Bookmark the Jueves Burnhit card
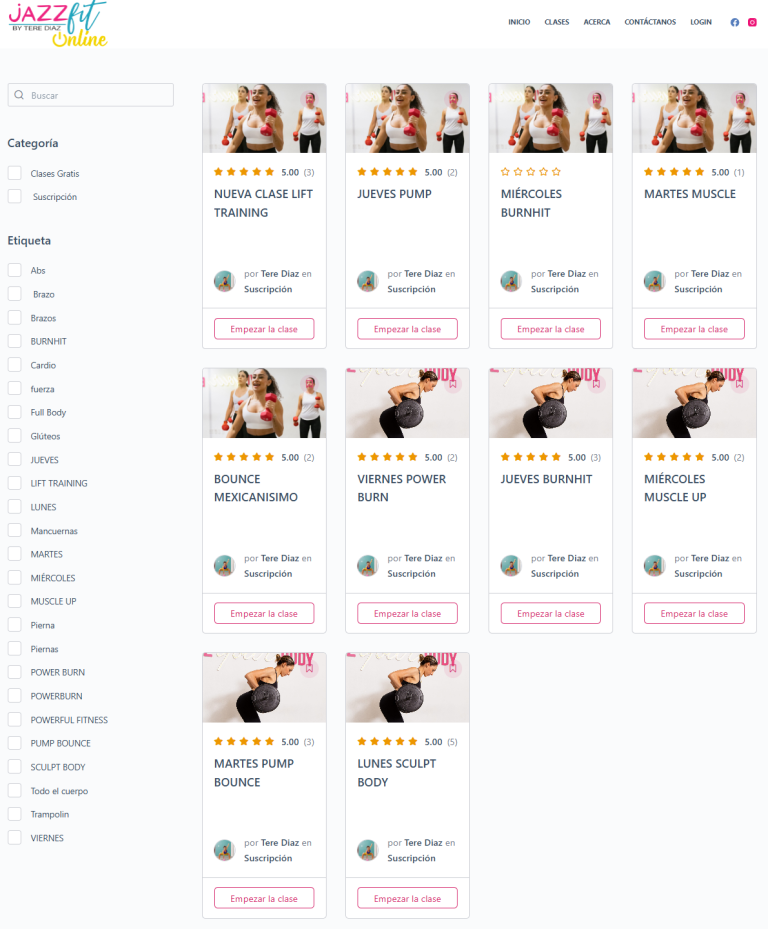This screenshot has width=768, height=929. 596,383
